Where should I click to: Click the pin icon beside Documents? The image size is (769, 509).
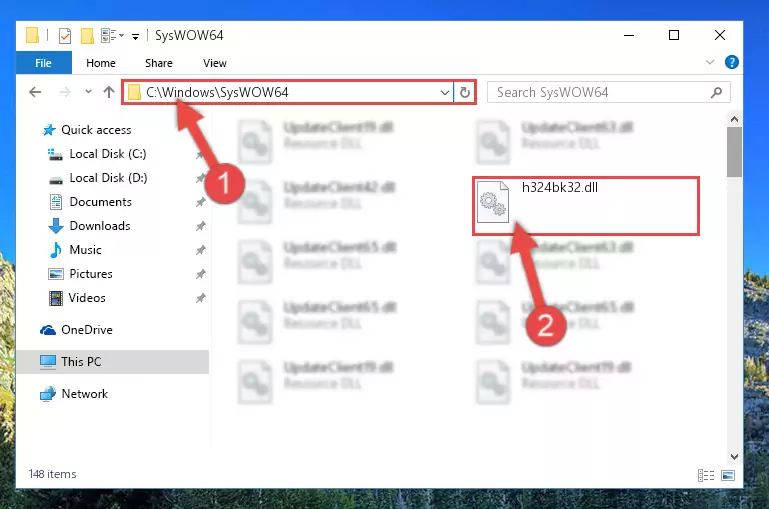coord(200,202)
